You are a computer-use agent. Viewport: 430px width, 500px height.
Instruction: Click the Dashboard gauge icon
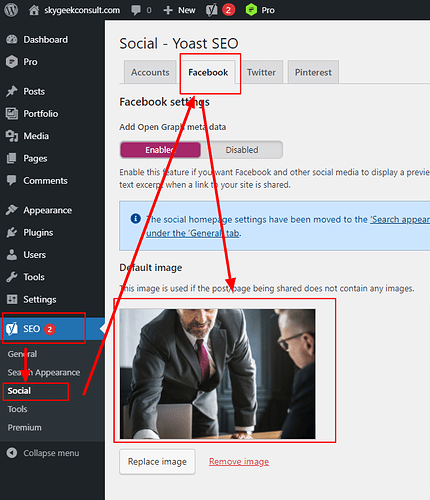click(x=12, y=39)
